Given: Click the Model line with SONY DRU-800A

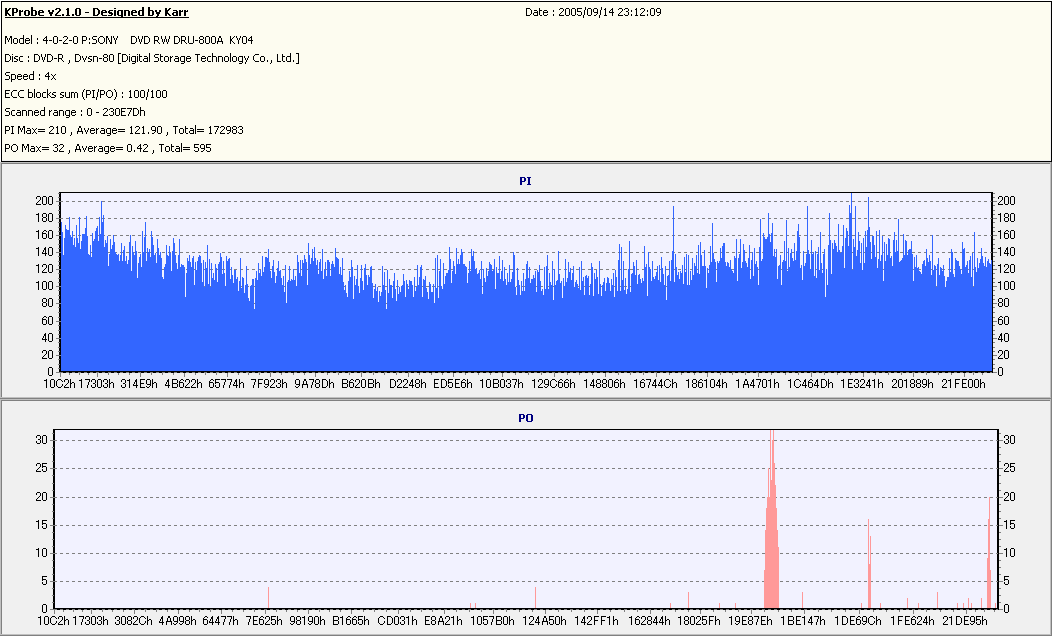Looking at the screenshot, I should pos(129,40).
